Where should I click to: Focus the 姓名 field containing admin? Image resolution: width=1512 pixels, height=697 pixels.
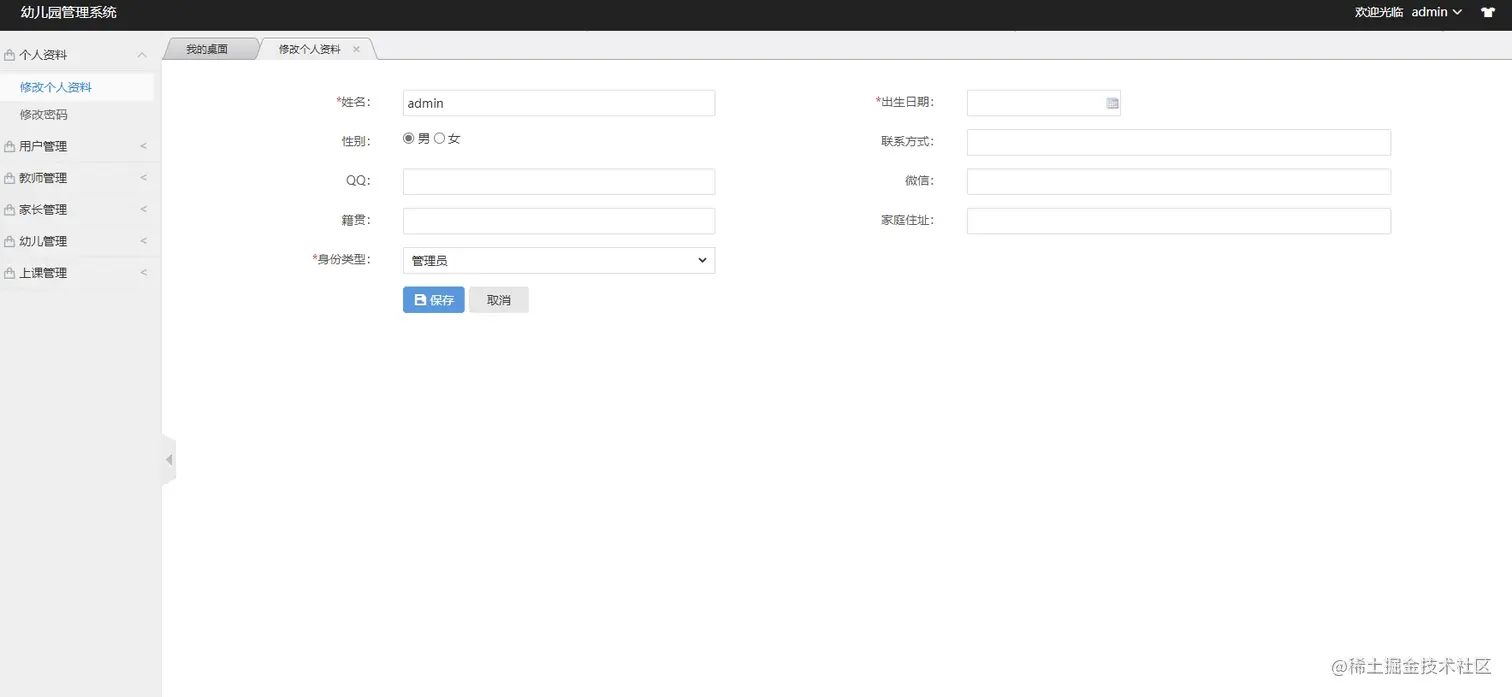[559, 103]
